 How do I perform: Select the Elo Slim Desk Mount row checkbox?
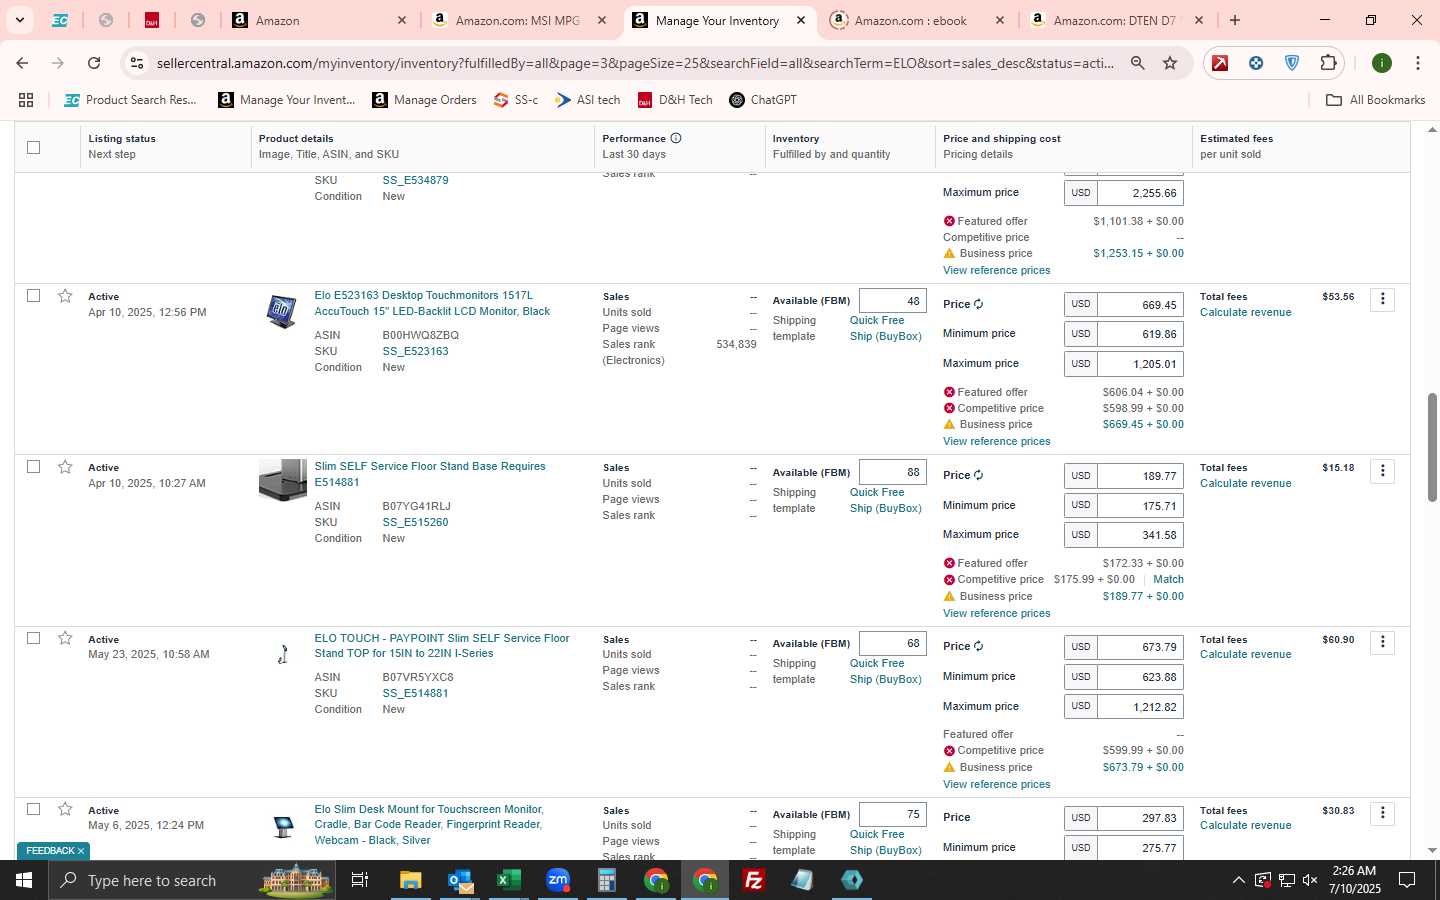[x=33, y=809]
